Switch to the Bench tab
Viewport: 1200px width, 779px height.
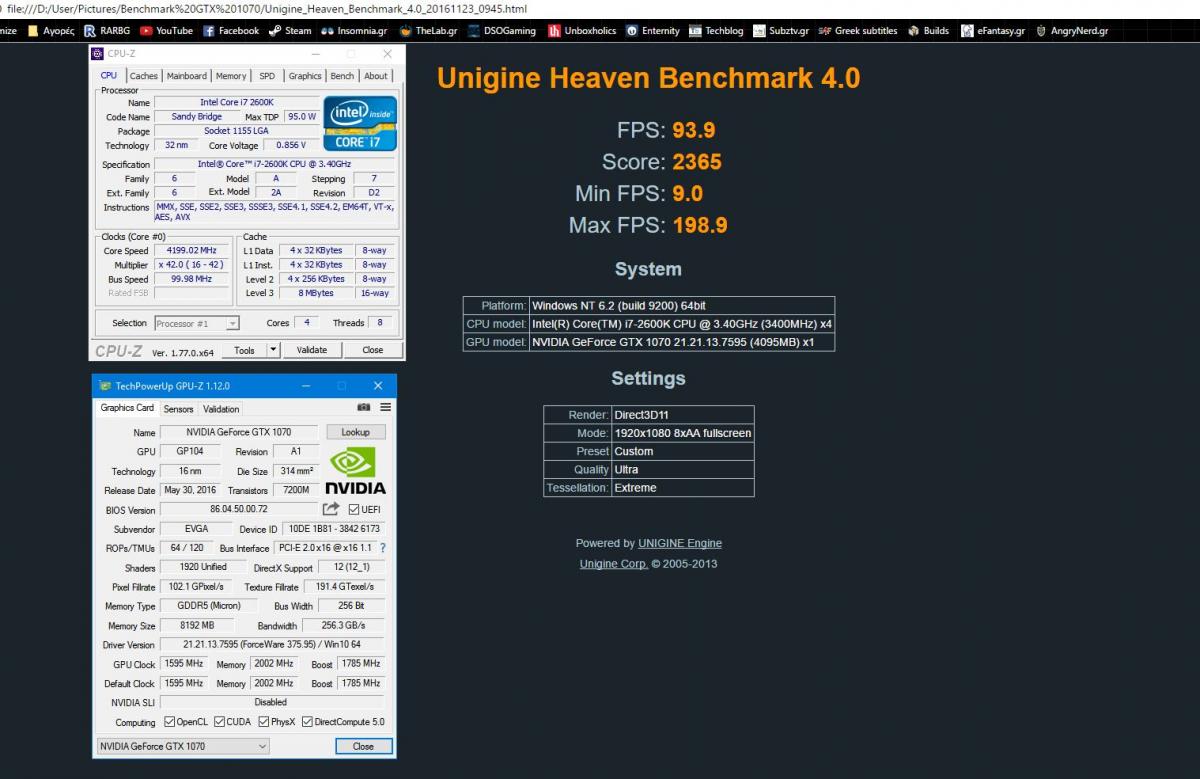click(342, 76)
